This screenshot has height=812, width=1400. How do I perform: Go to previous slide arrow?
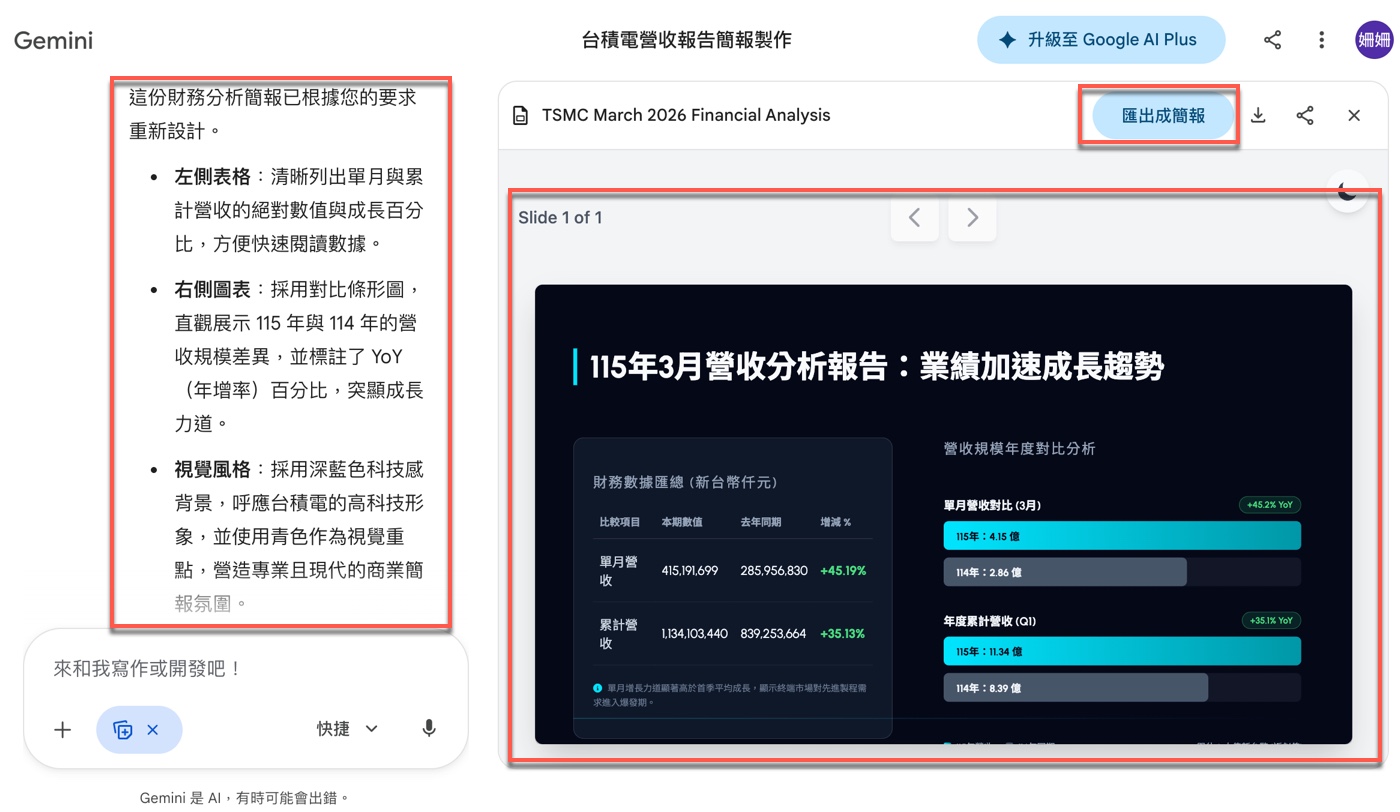coord(914,217)
